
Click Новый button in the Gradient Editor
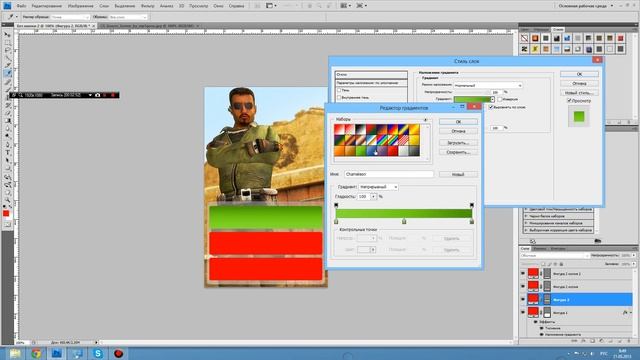[458, 174]
